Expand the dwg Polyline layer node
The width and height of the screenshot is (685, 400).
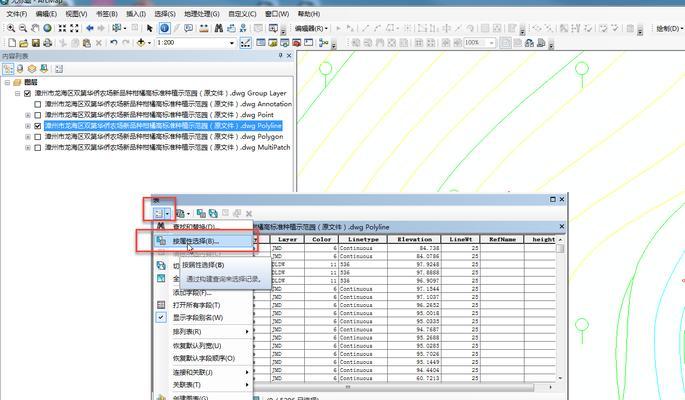pos(28,126)
